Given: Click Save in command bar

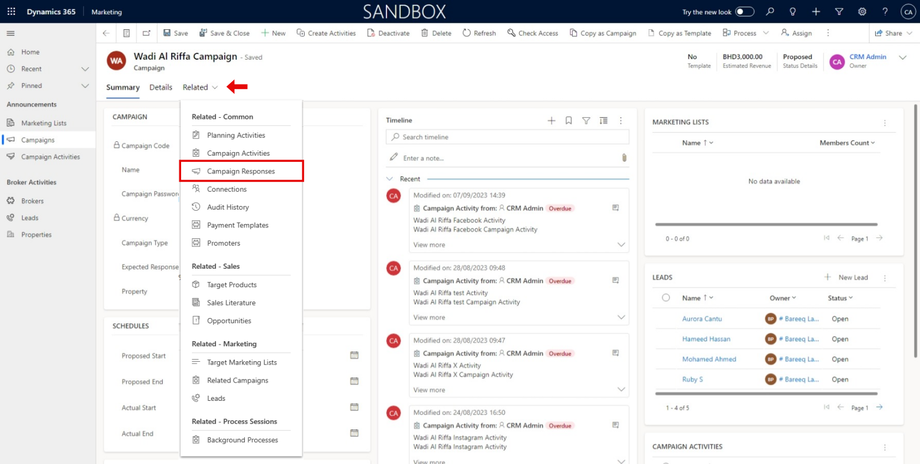Looking at the screenshot, I should tap(175, 33).
